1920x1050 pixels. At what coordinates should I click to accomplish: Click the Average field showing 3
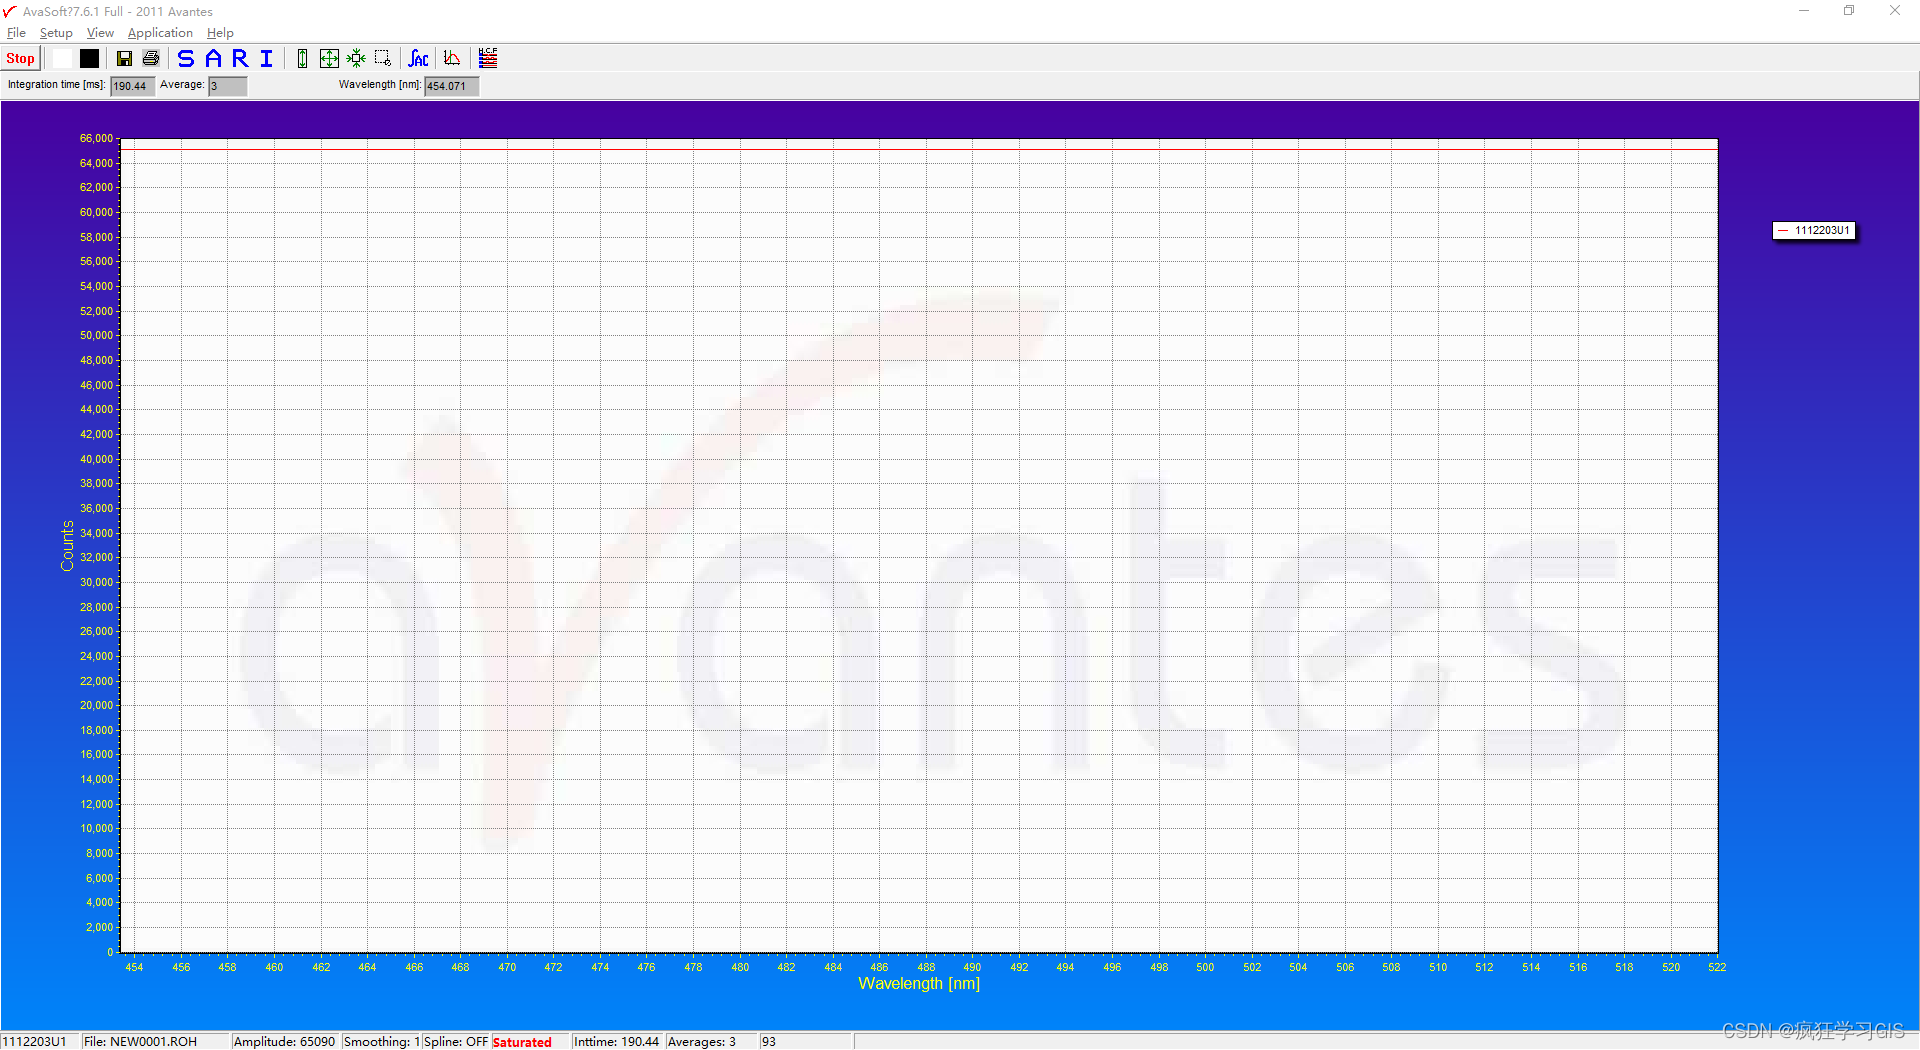[227, 86]
